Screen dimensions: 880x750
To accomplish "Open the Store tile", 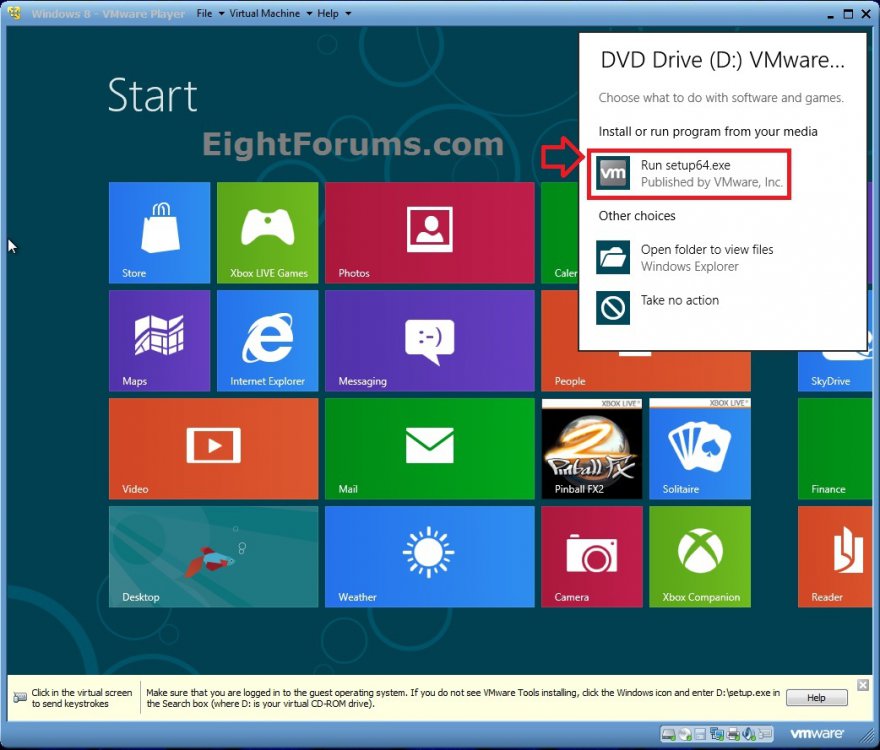I will click(x=159, y=232).
